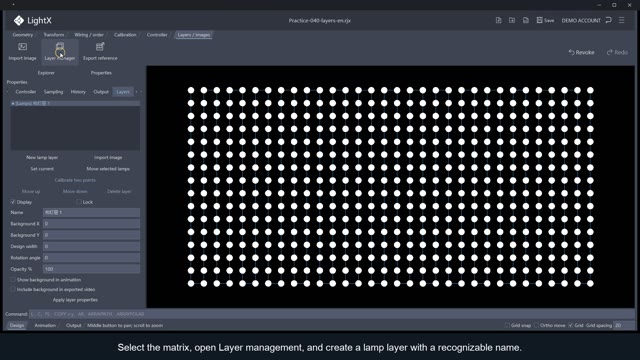Click the Background X input field
The image size is (640, 360).
(x=91, y=224)
